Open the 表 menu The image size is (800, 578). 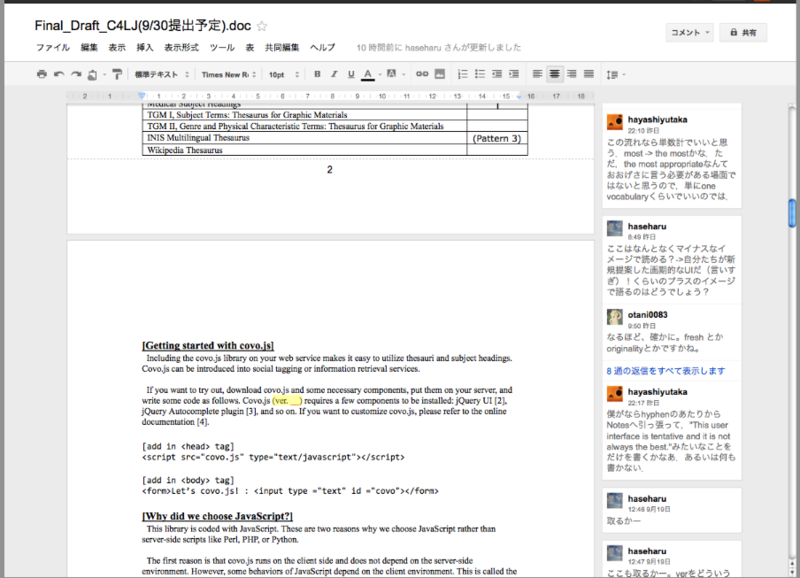tap(249, 47)
